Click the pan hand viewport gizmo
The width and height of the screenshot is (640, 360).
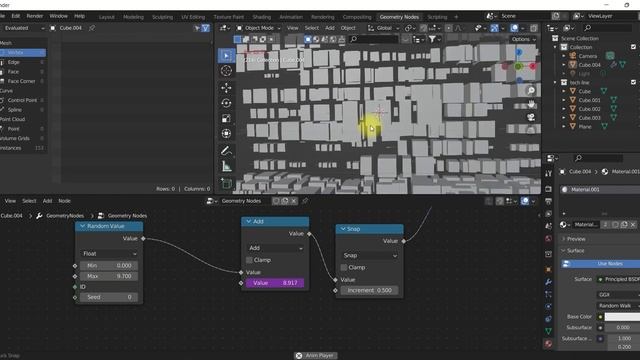[x=531, y=104]
